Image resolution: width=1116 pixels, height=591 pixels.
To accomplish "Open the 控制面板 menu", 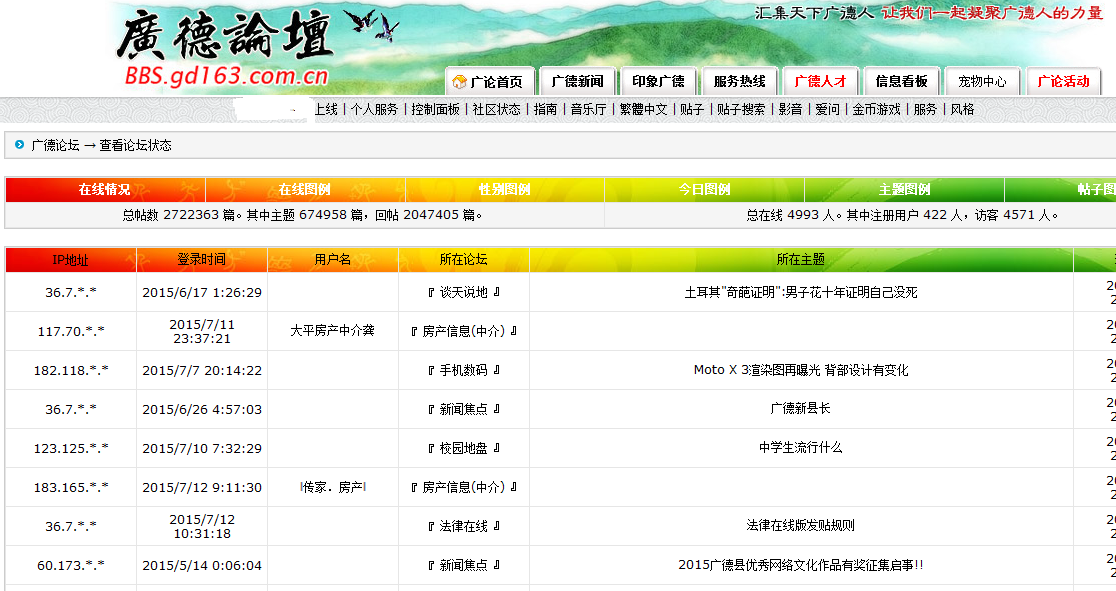I will point(436,109).
